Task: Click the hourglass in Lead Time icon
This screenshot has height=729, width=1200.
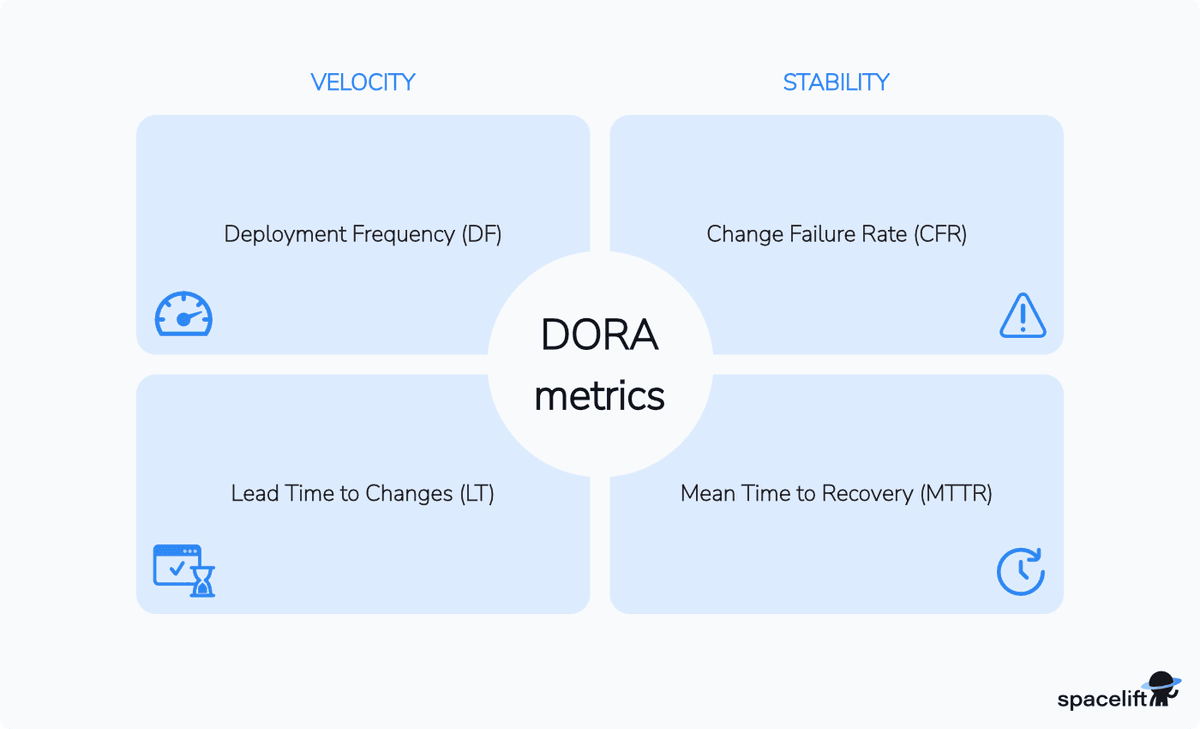Action: click(204, 580)
